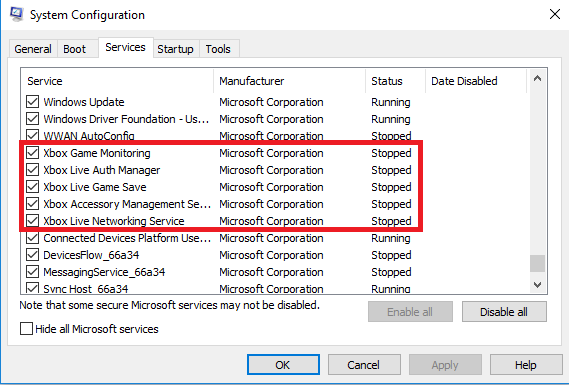Open the Boot tab
569x385 pixels.
[74, 49]
